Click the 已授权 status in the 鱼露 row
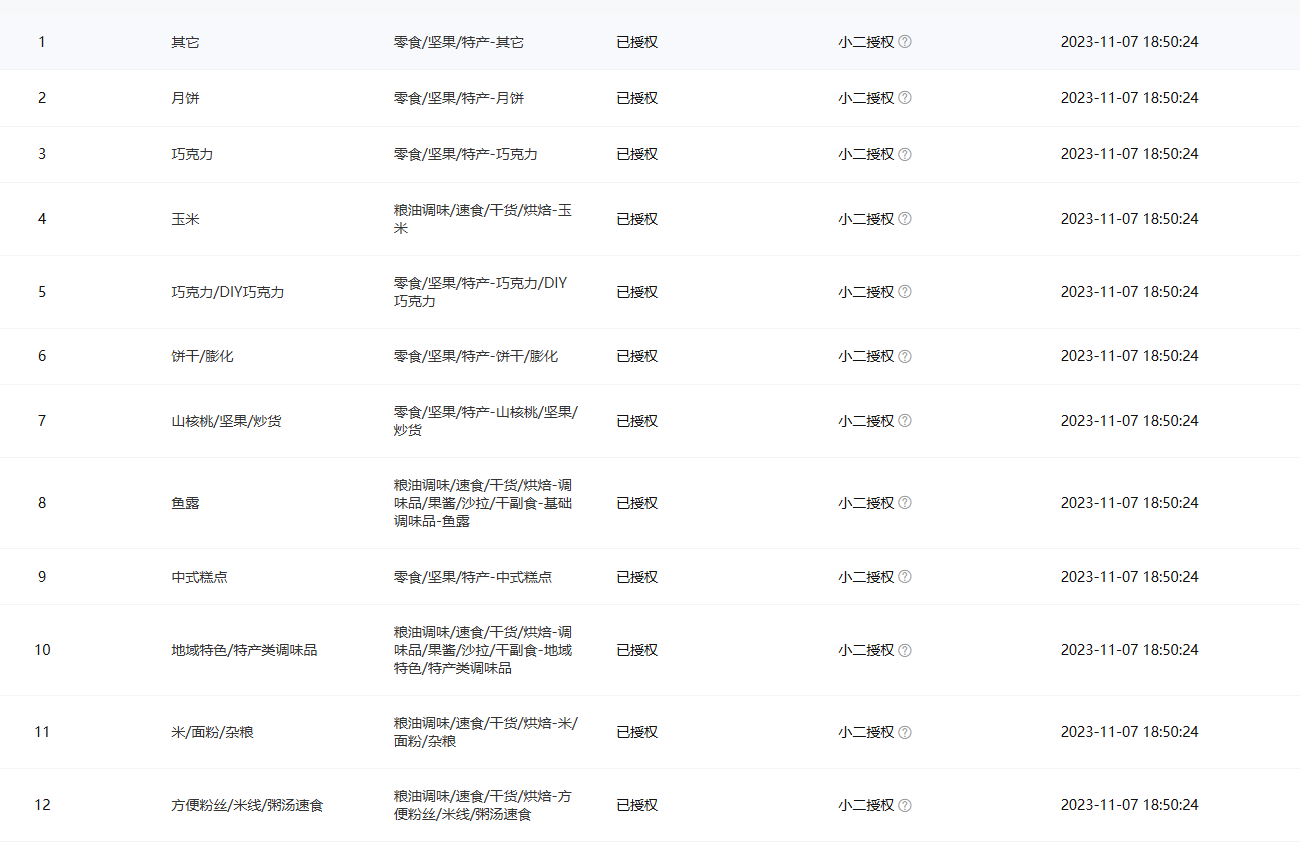The image size is (1300, 845). (x=637, y=503)
